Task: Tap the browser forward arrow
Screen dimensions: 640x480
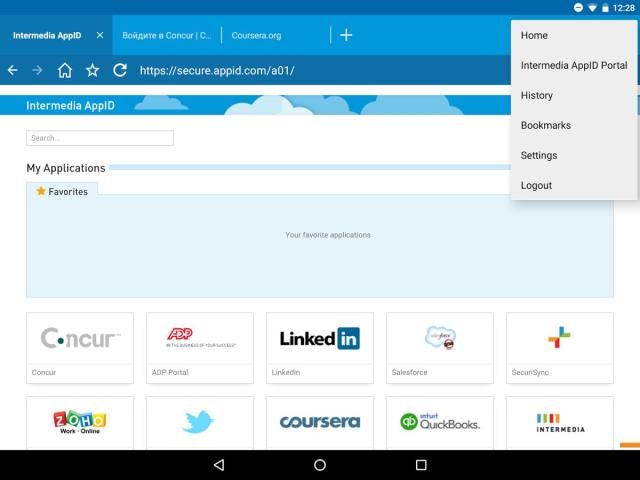Action: (x=38, y=70)
